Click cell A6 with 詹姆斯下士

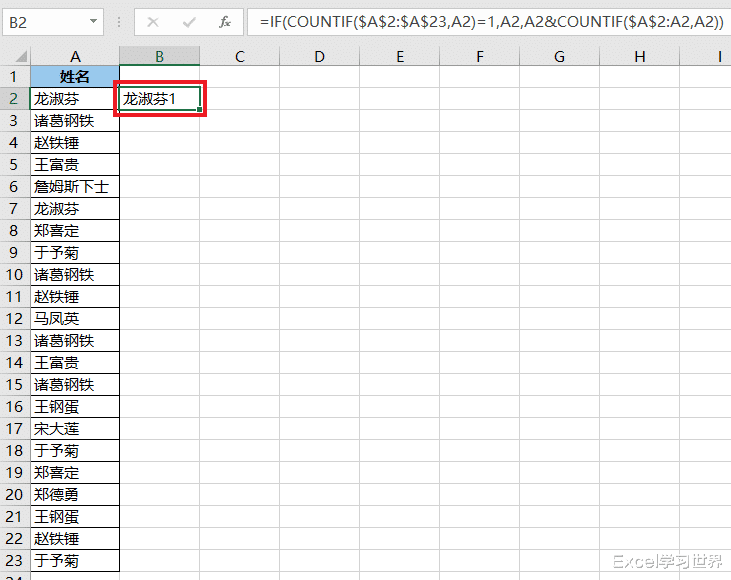coord(75,186)
